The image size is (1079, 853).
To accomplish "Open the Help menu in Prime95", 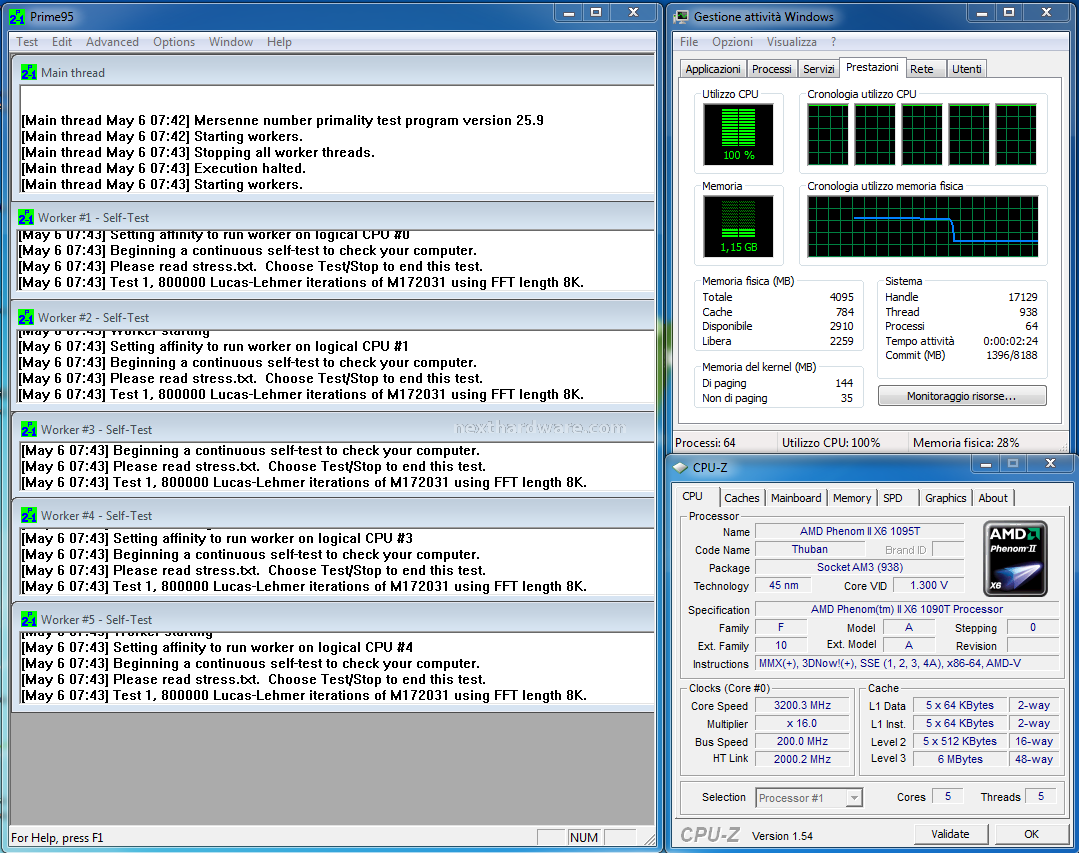I will 279,42.
